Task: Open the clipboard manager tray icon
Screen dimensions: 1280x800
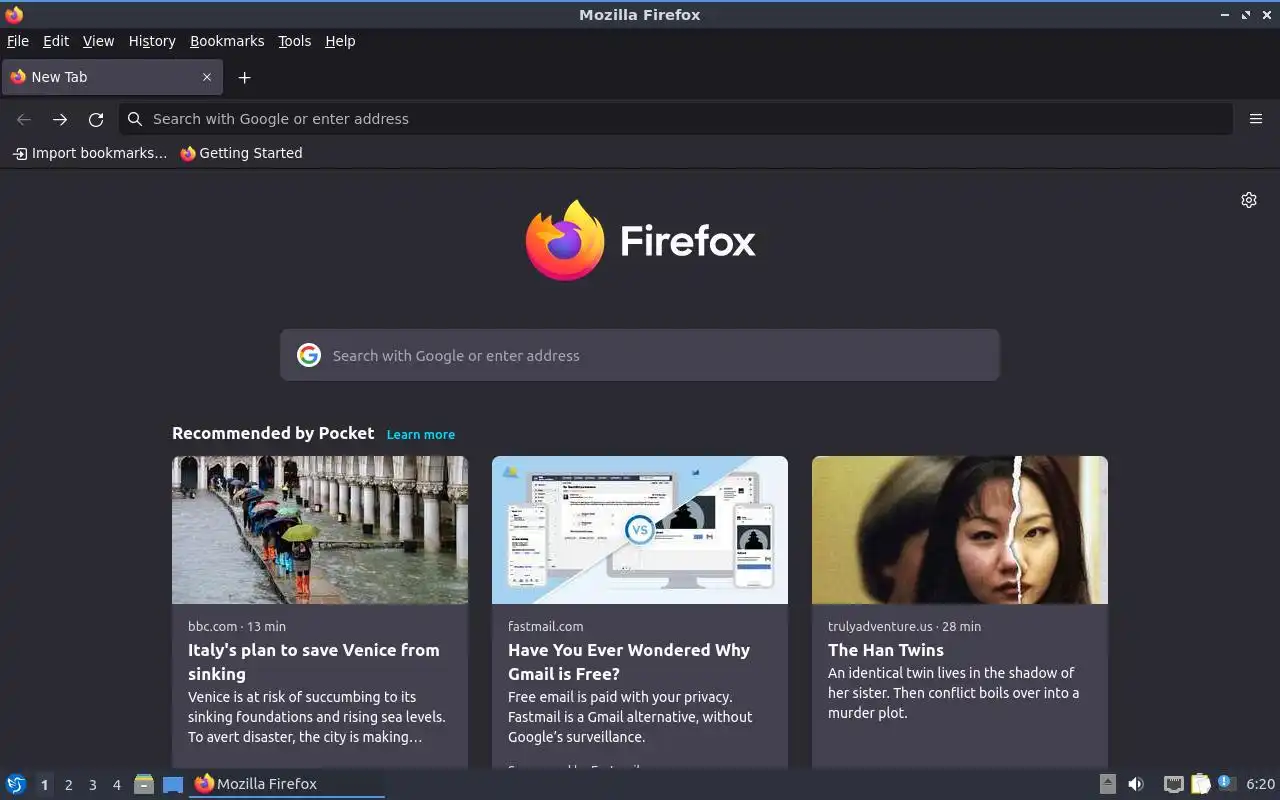Action: (1200, 784)
